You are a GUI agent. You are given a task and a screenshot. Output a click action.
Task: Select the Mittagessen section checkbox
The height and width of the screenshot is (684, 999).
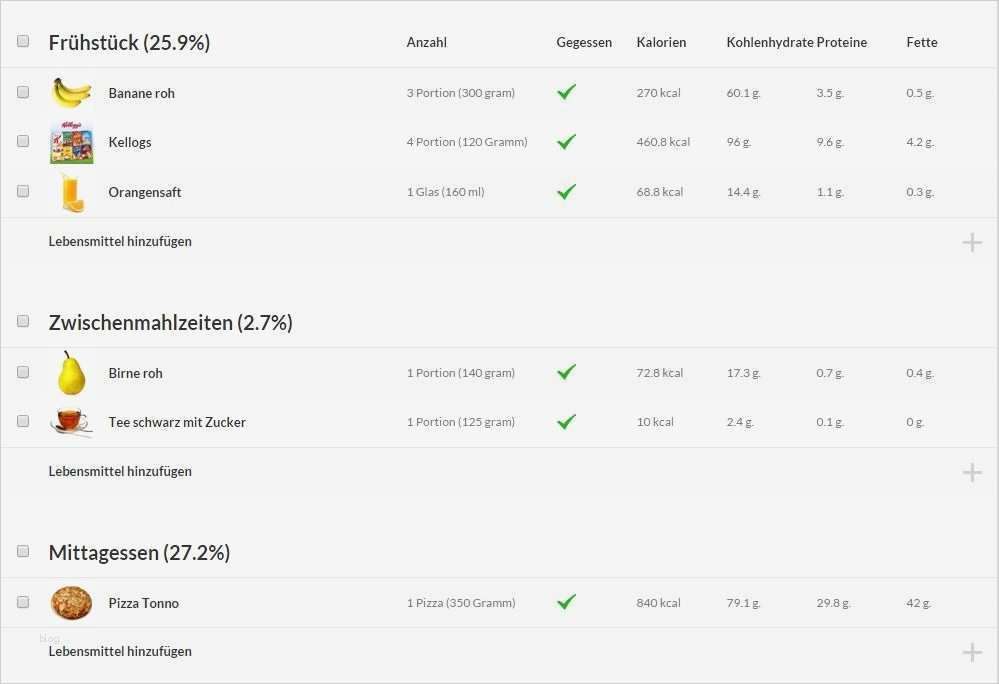click(x=23, y=551)
